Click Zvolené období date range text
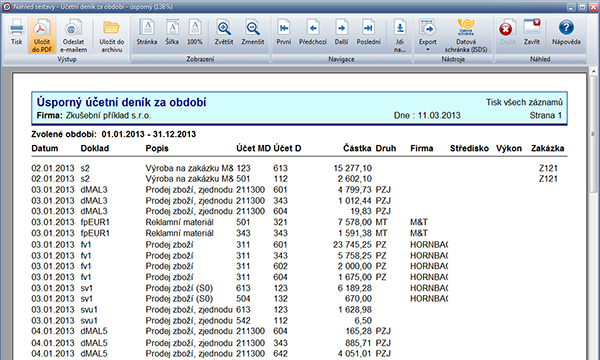 point(114,134)
